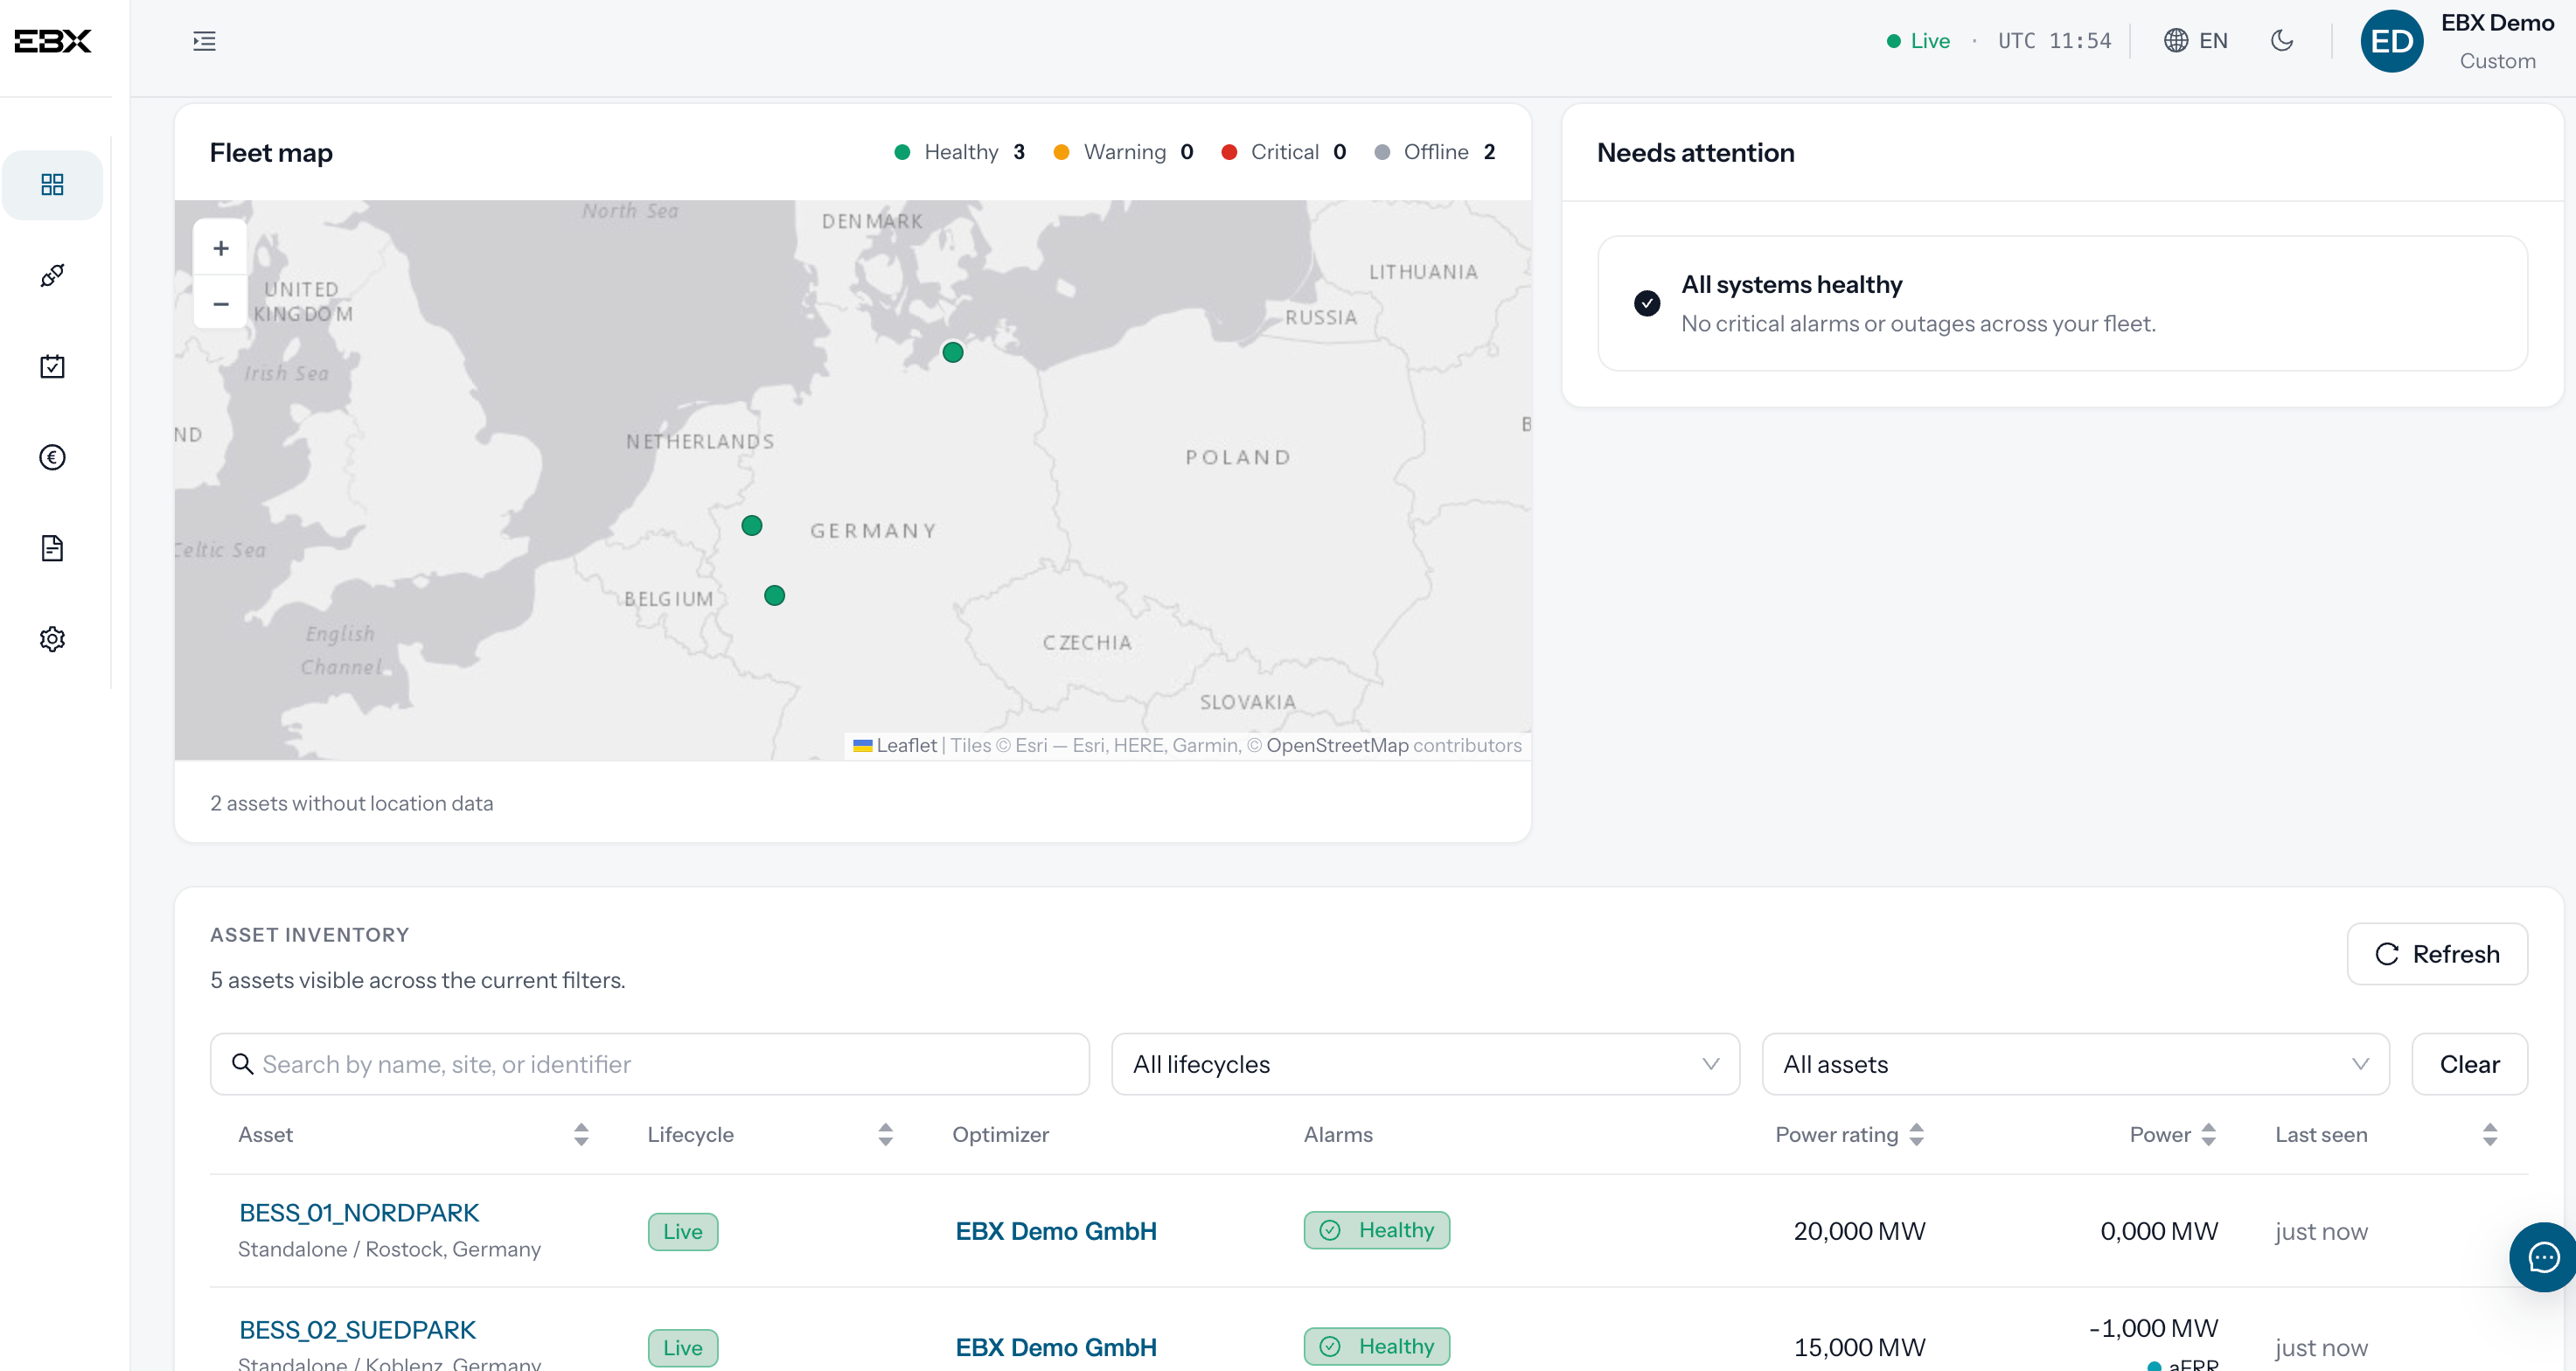Screen dimensions: 2576x1371
Task: Open EBX Demo GmbH optimizer for SUEDPARK
Action: coord(1056,1347)
